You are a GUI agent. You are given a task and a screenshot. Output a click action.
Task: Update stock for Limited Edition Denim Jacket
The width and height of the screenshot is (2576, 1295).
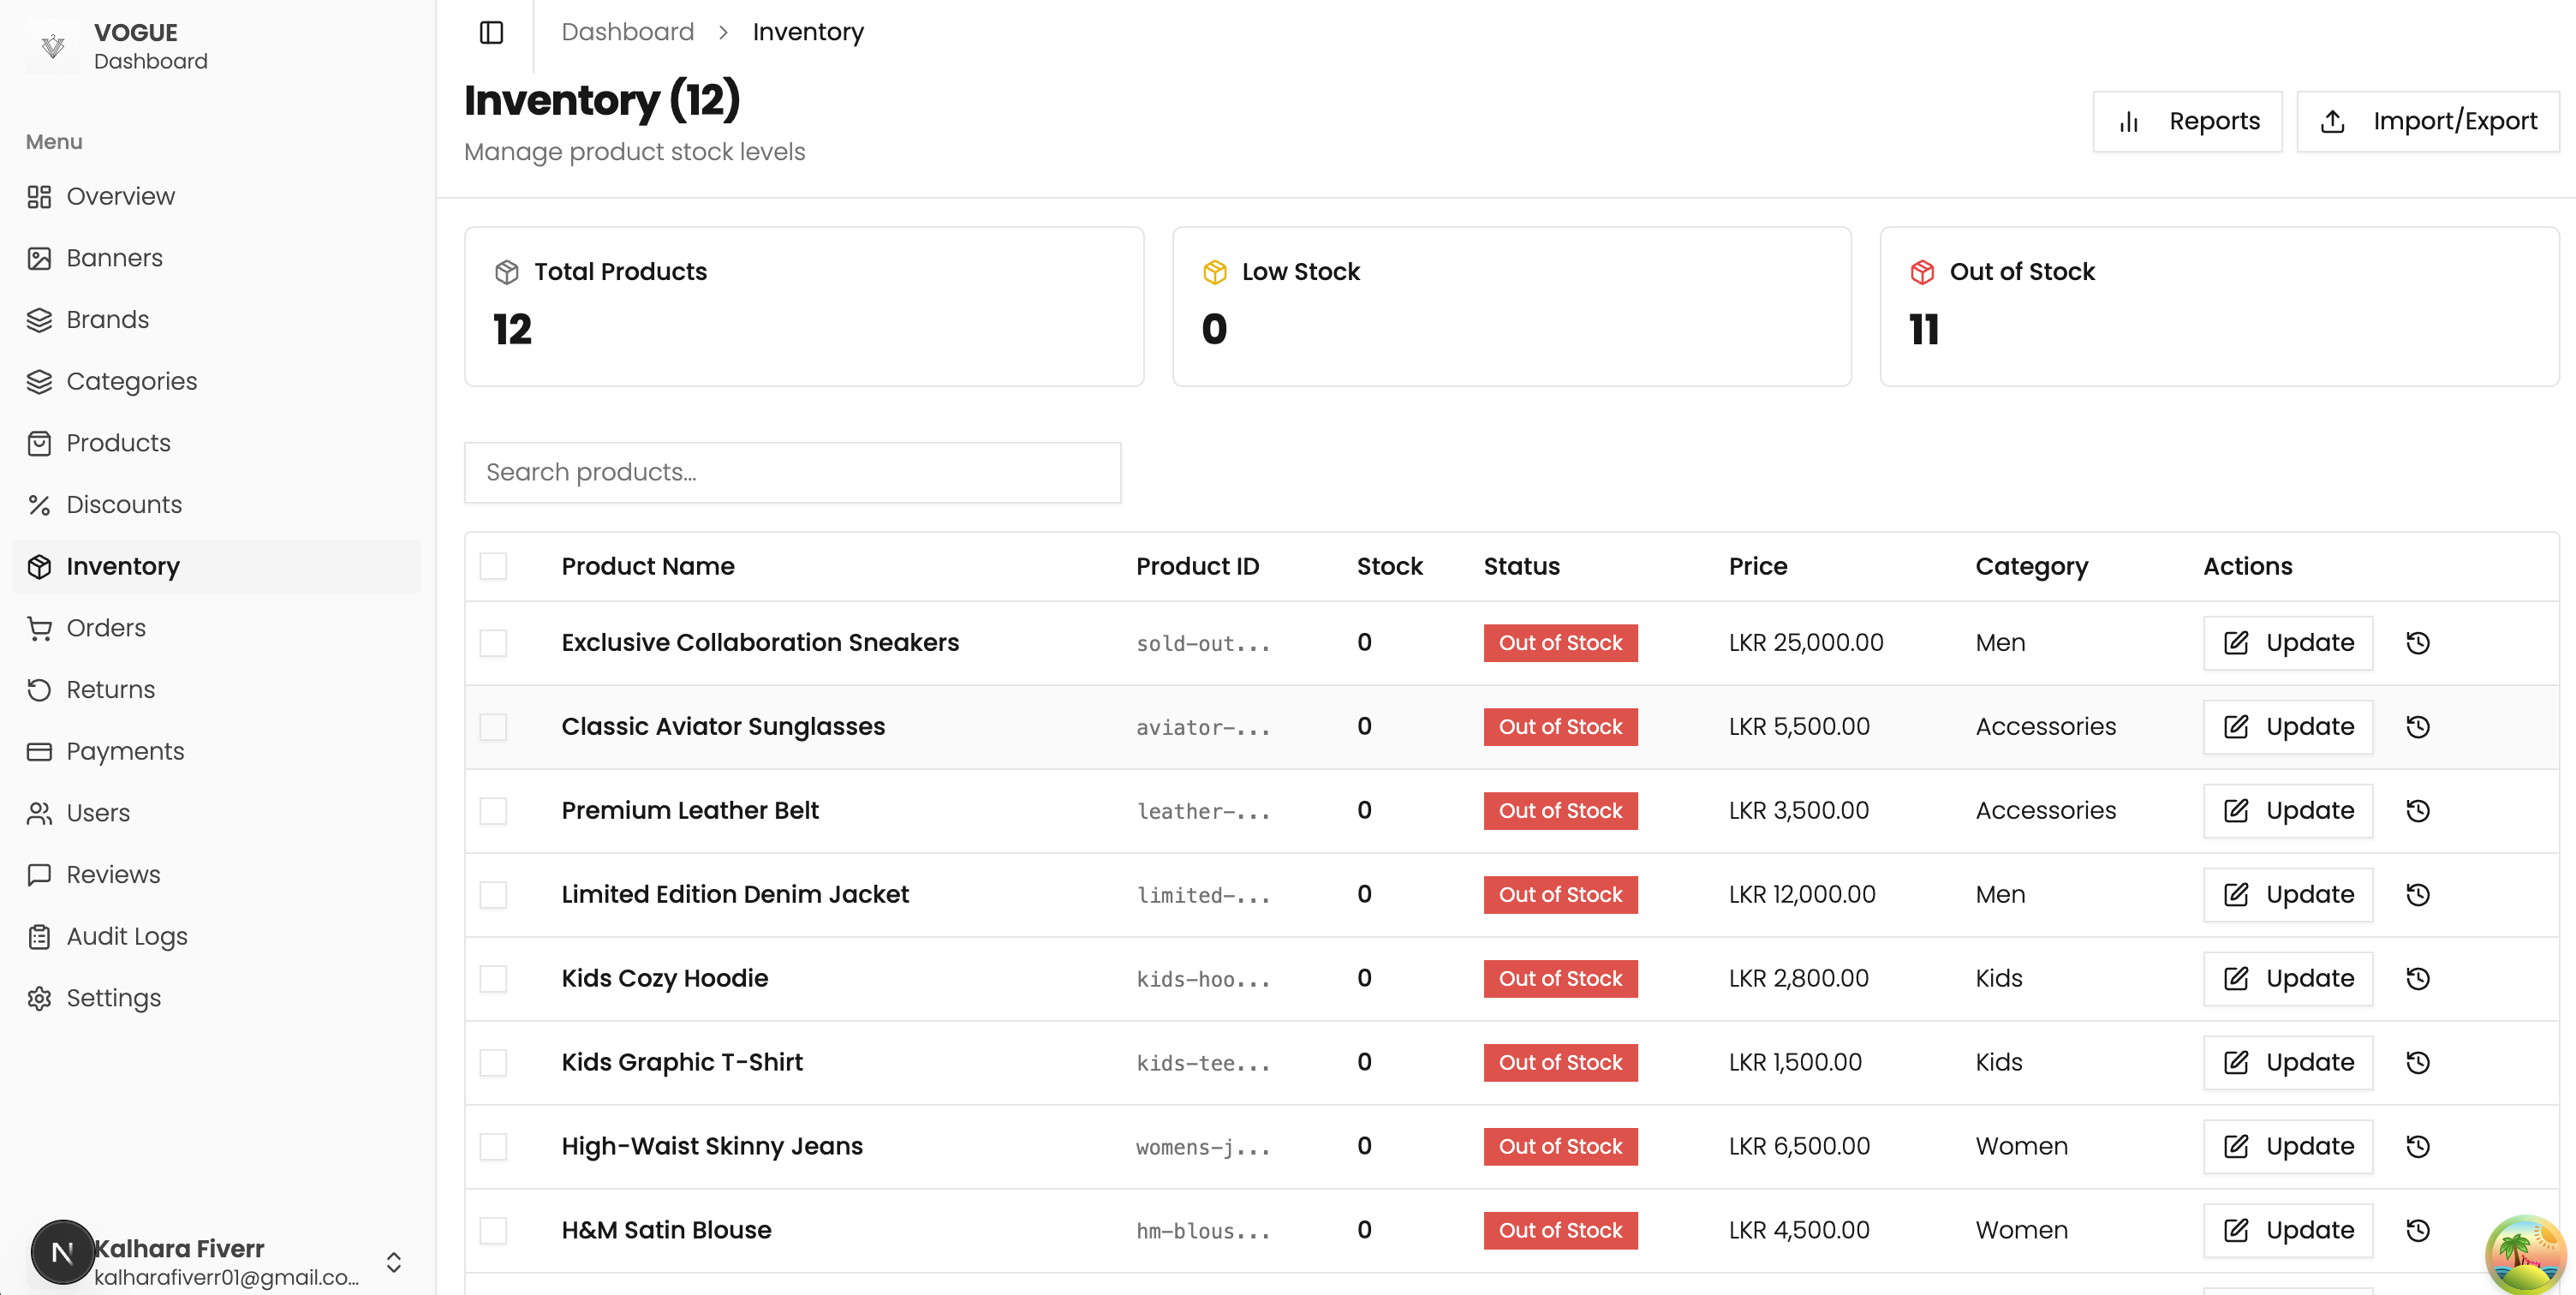(x=2287, y=895)
